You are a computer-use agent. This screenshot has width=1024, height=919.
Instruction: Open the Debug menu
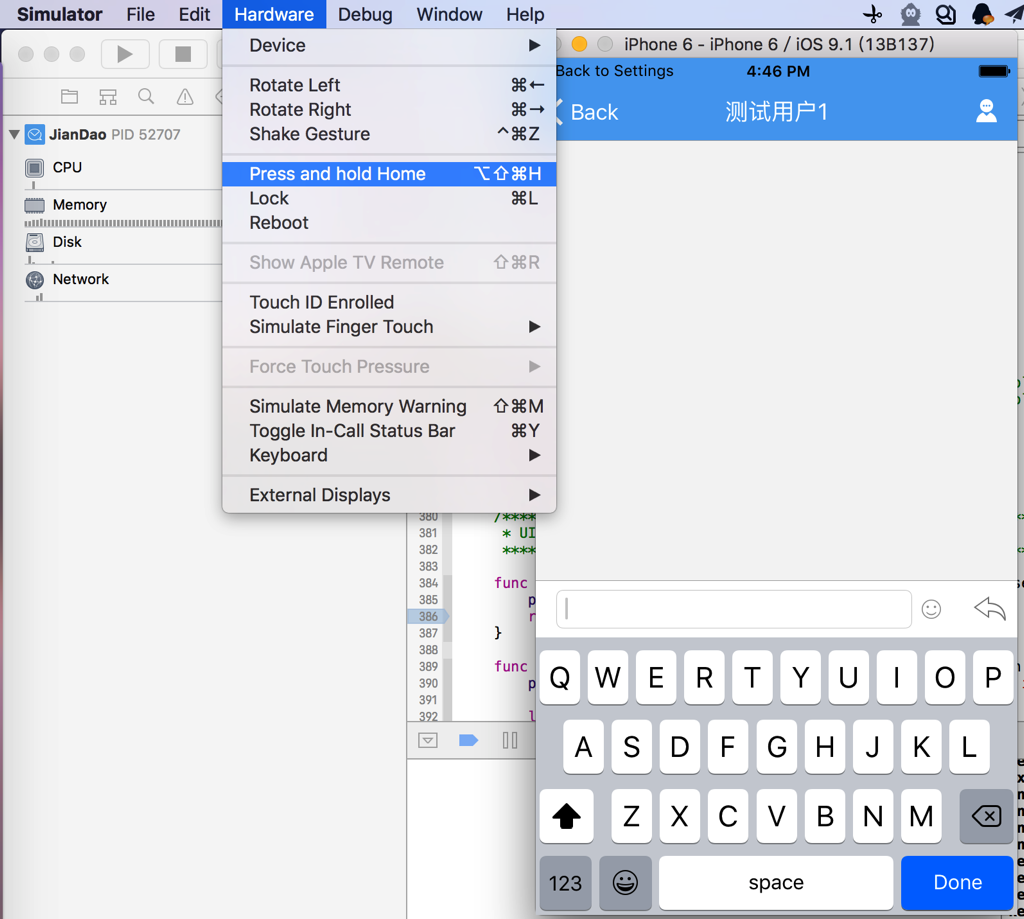pos(365,14)
